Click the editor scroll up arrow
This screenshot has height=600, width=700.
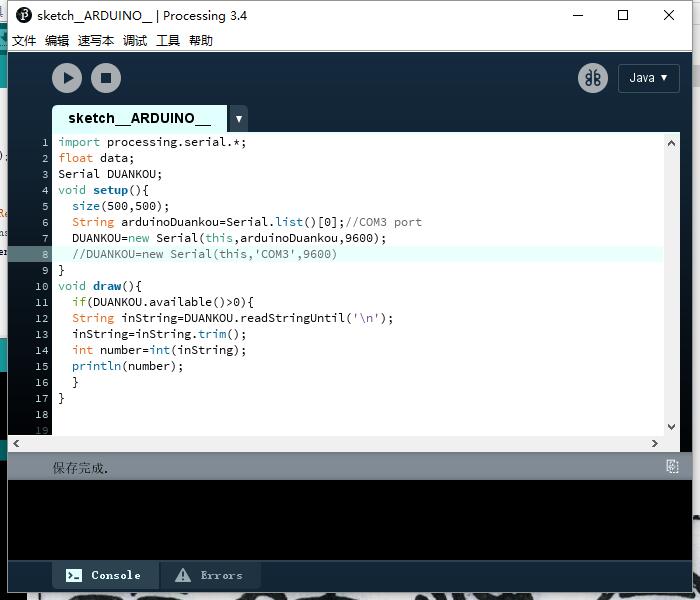point(671,144)
